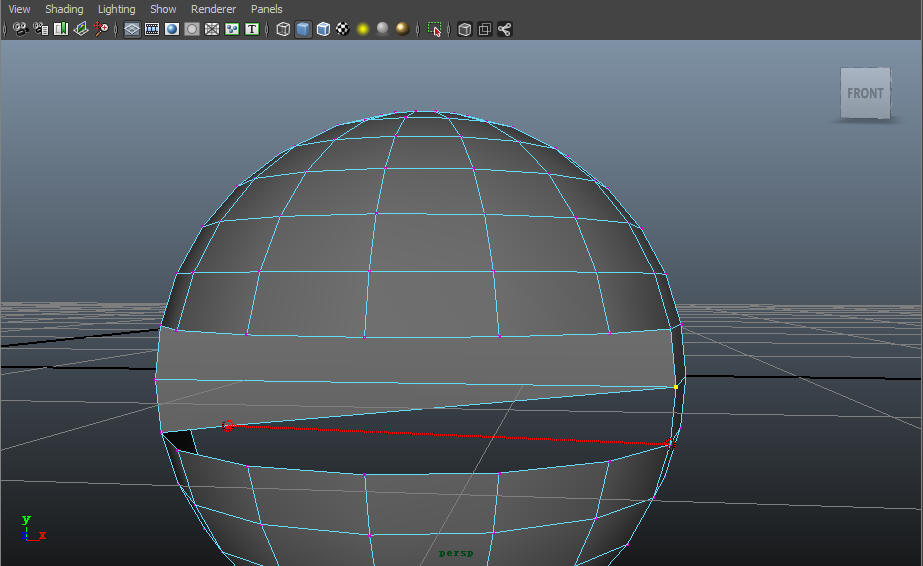Open the View menu
Viewport: 923px width, 566px height.
(19, 9)
